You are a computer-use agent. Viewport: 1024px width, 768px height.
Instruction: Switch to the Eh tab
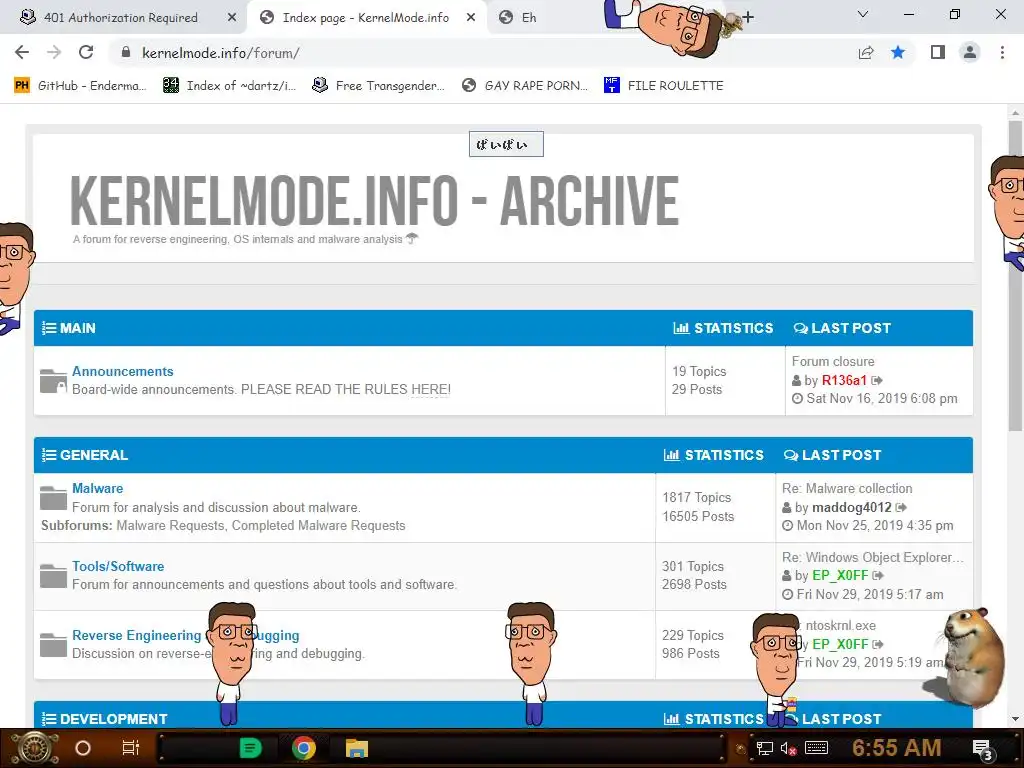click(529, 18)
